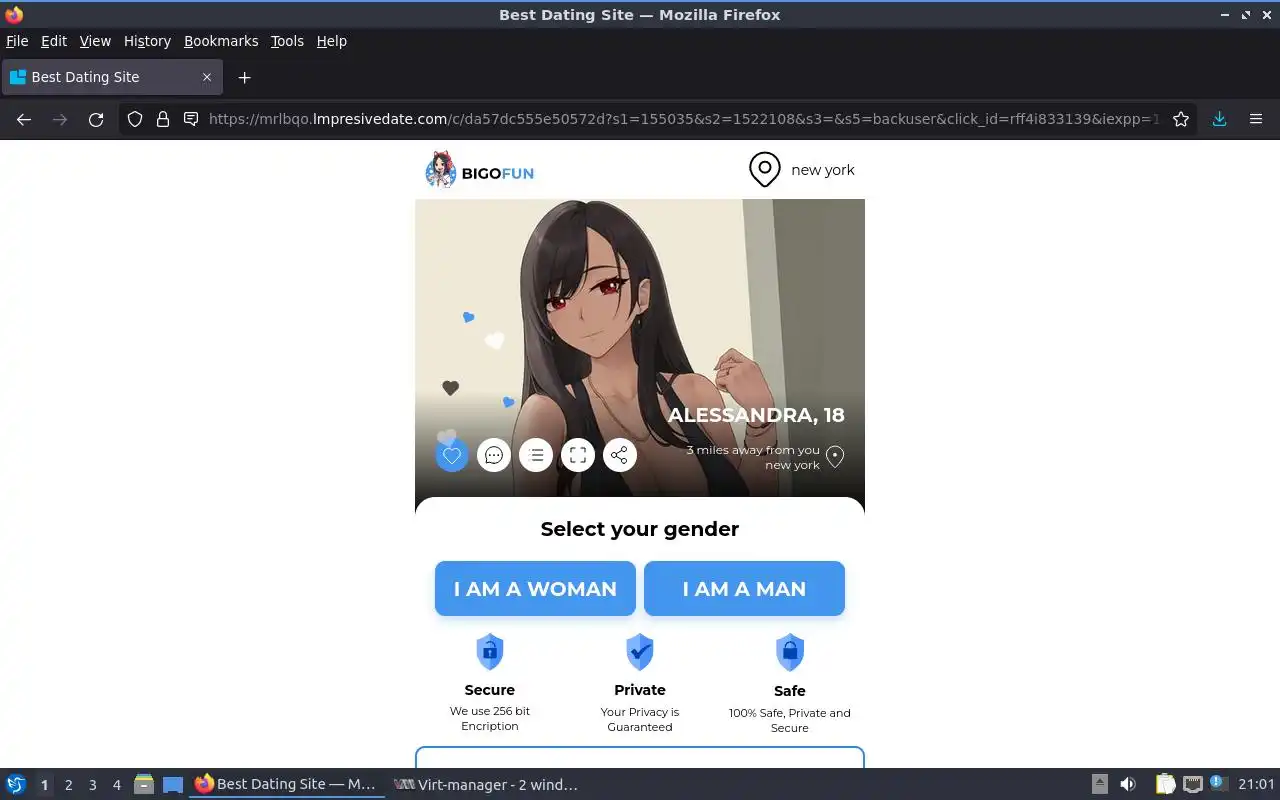
Task: Click the padlock site security icon
Action: tap(163, 119)
